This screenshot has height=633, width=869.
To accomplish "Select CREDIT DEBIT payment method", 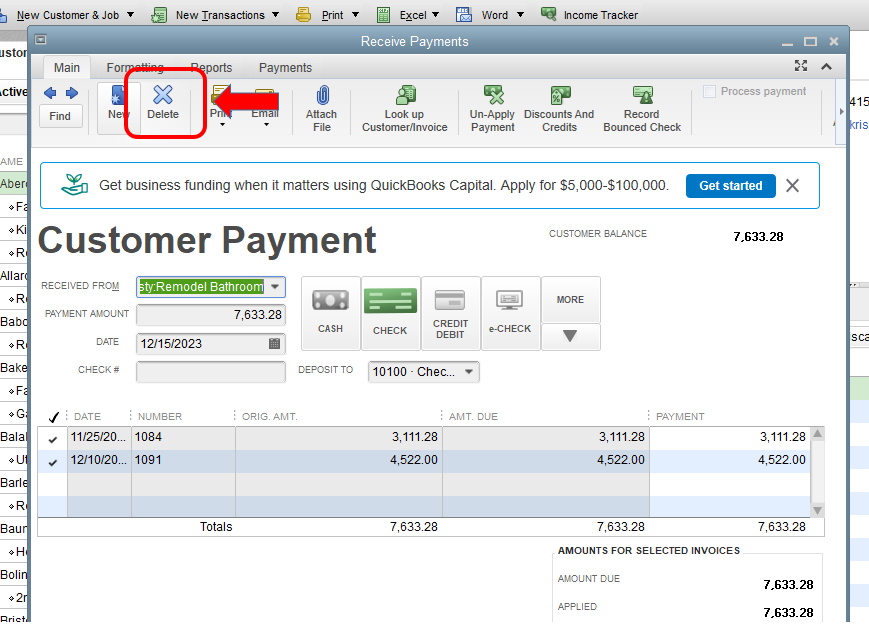I will click(x=450, y=313).
